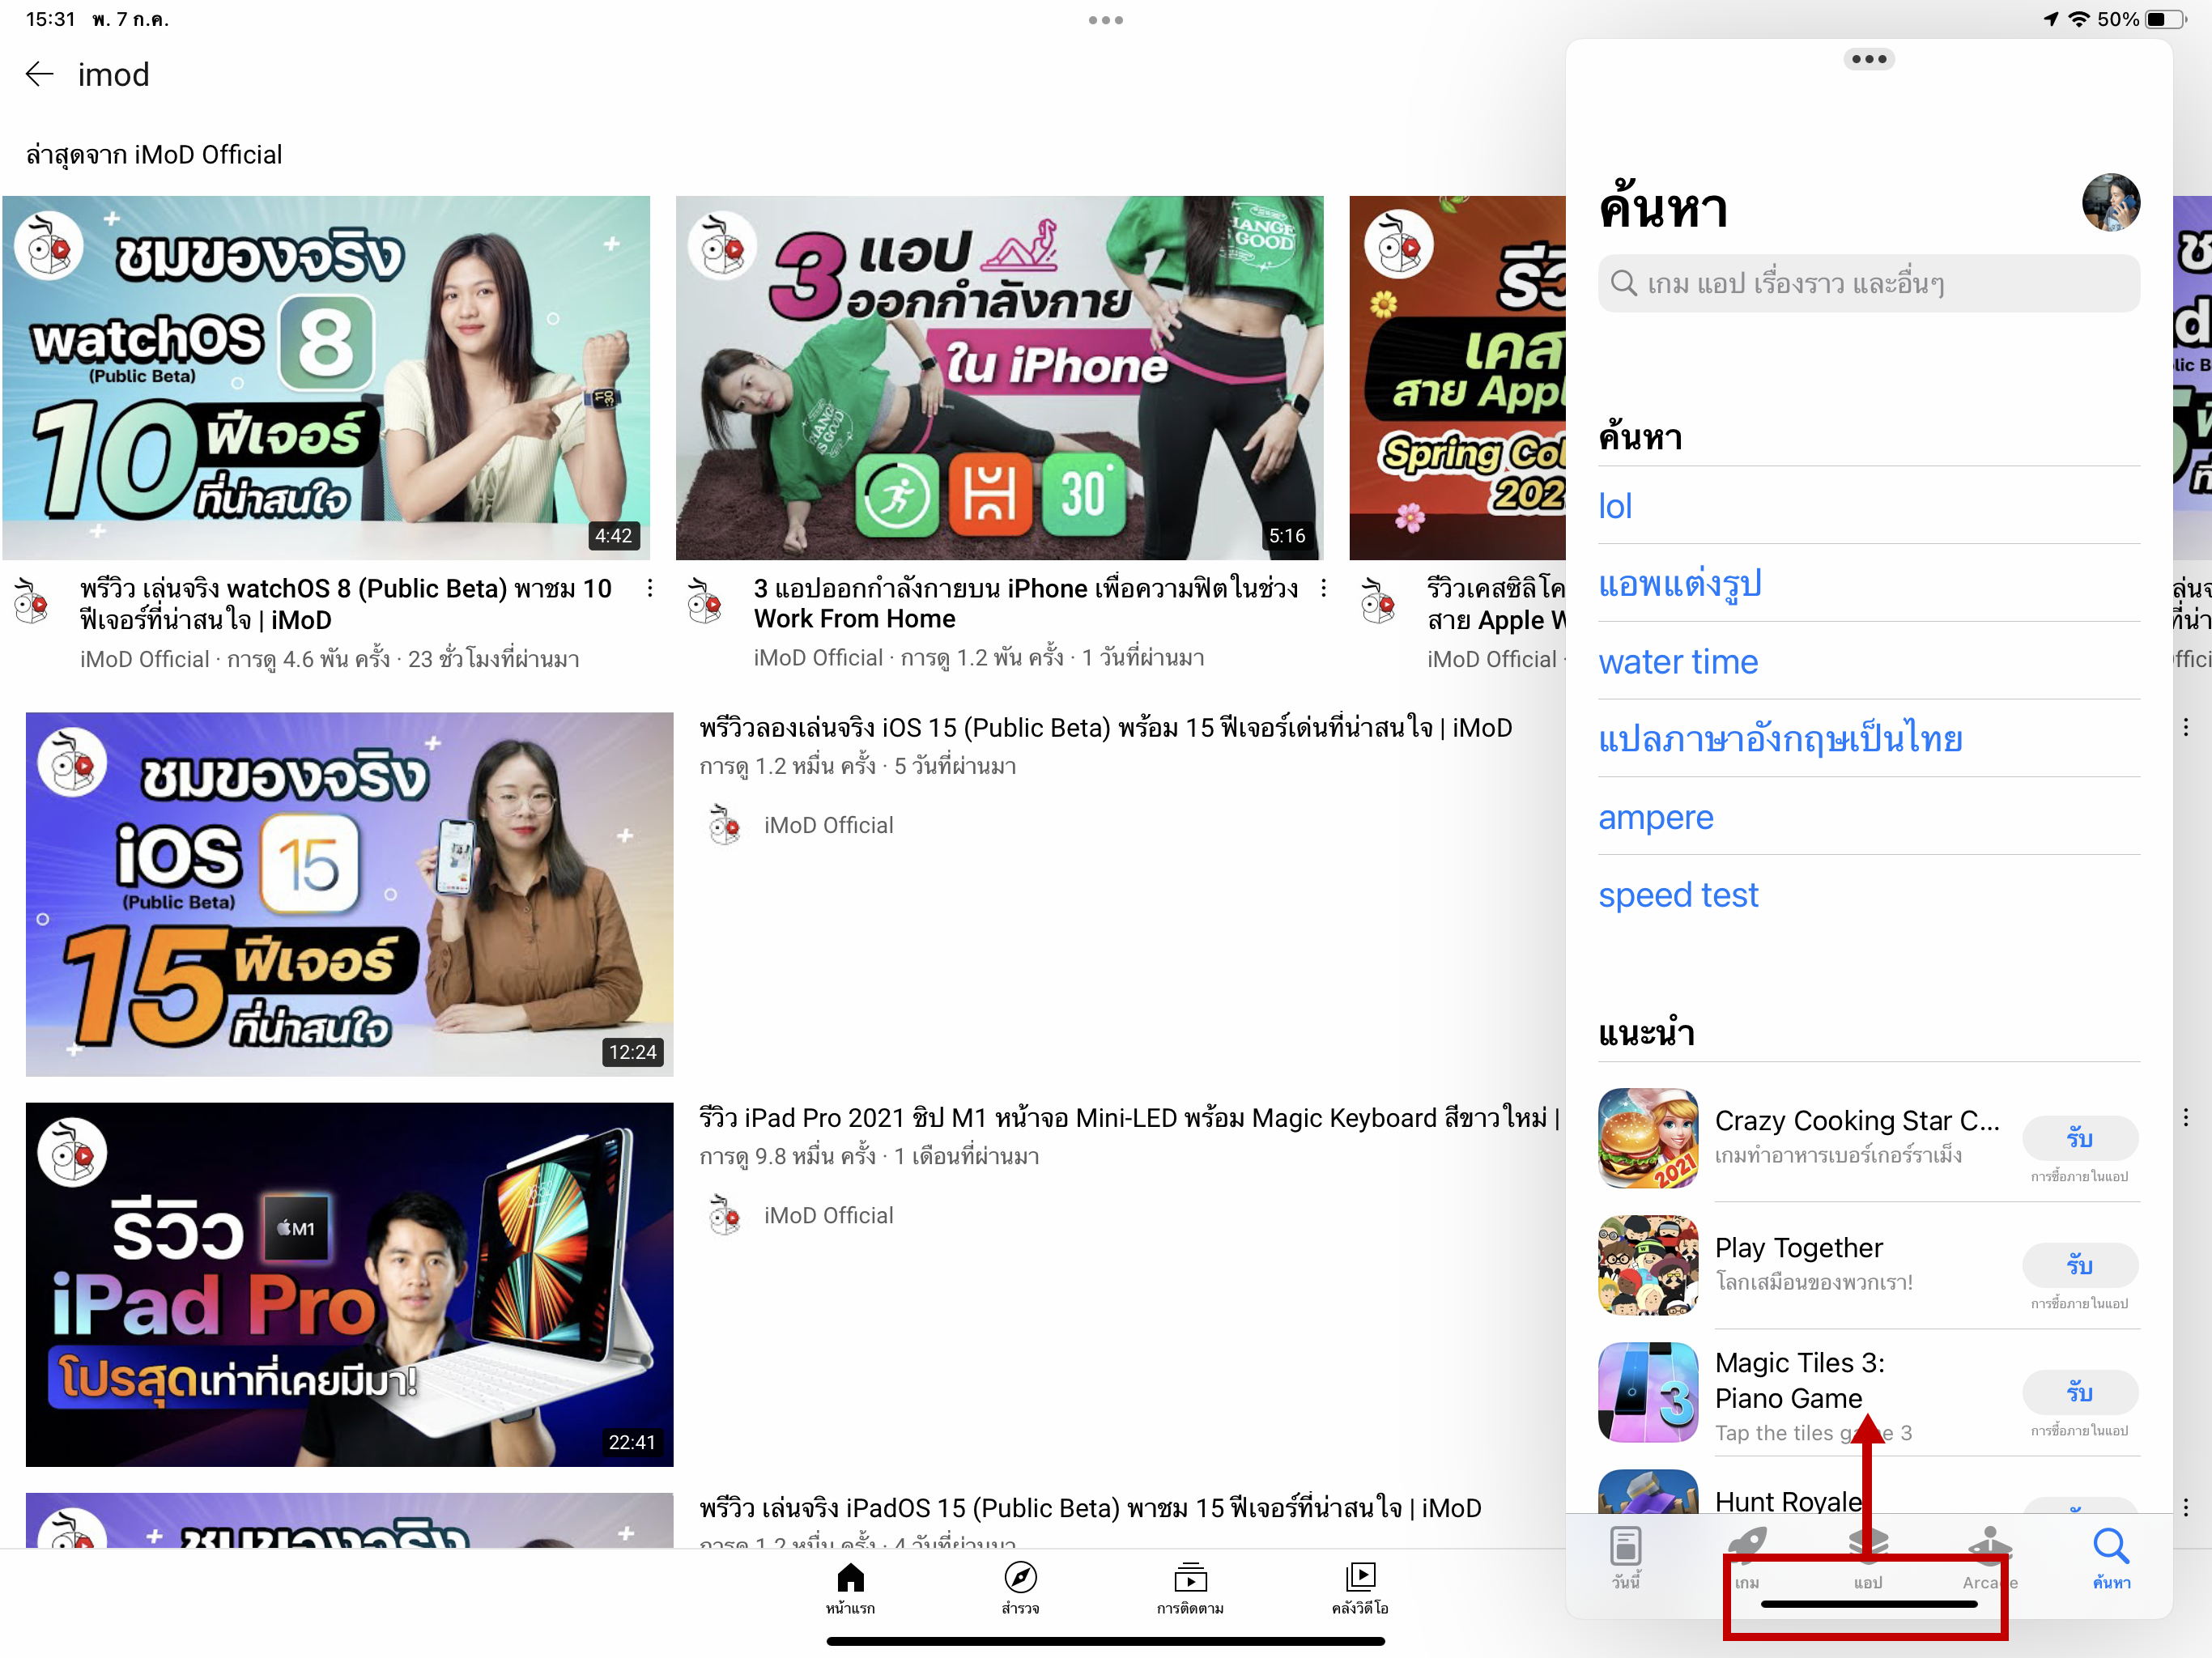The width and height of the screenshot is (2212, 1658).
Task: Get the Crazy Cooking Star app
Action: [2080, 1138]
